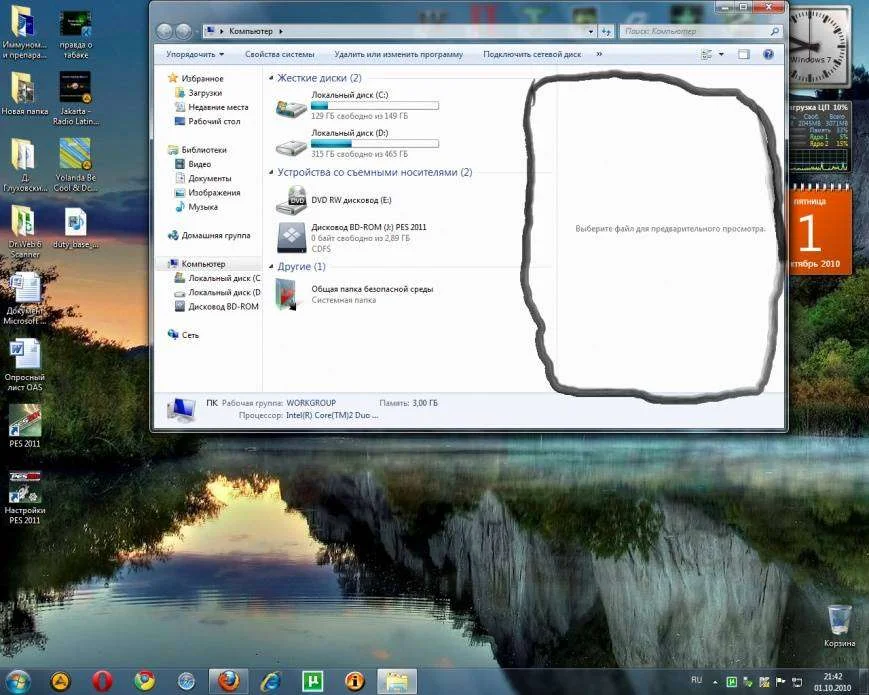
Task: Open Yolanda Be Cool desktop audio file
Action: coord(75,165)
